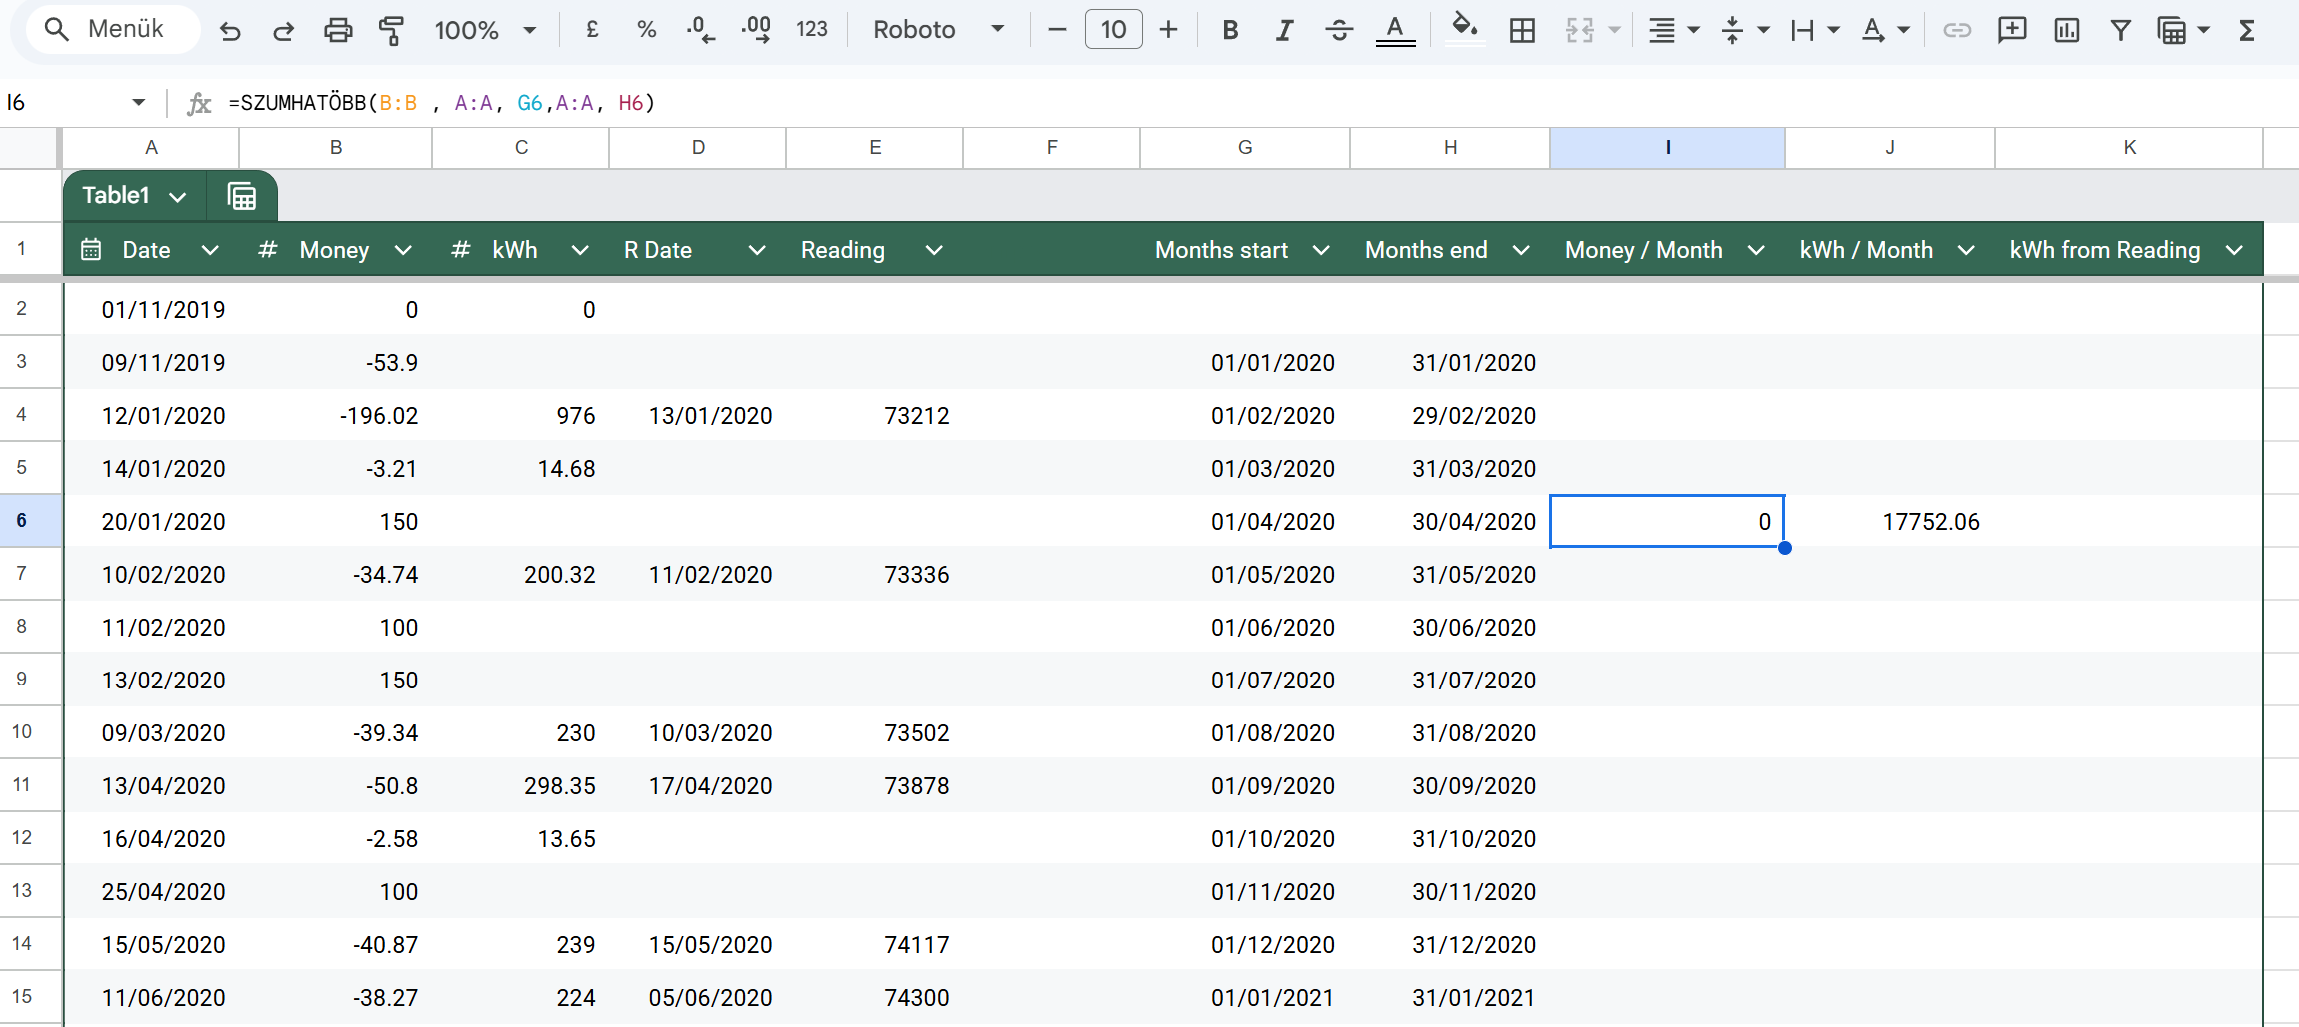Insert a chart using chart icon
The width and height of the screenshot is (2299, 1027).
(2066, 30)
